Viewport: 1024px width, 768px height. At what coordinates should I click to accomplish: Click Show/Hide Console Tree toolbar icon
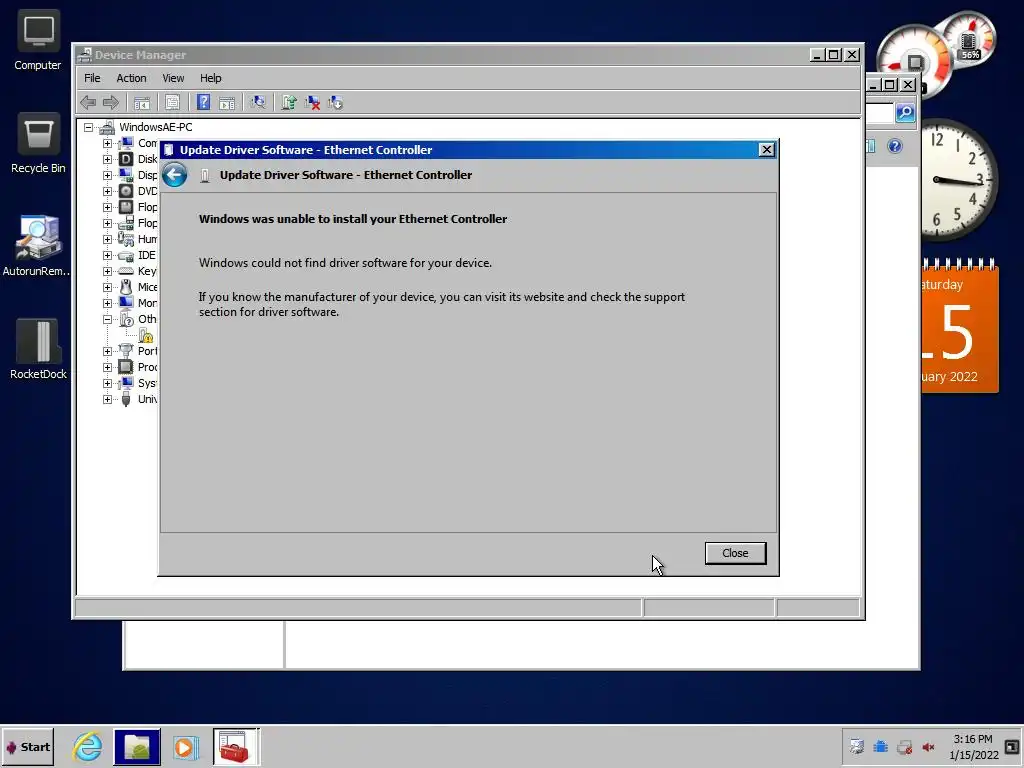click(142, 102)
